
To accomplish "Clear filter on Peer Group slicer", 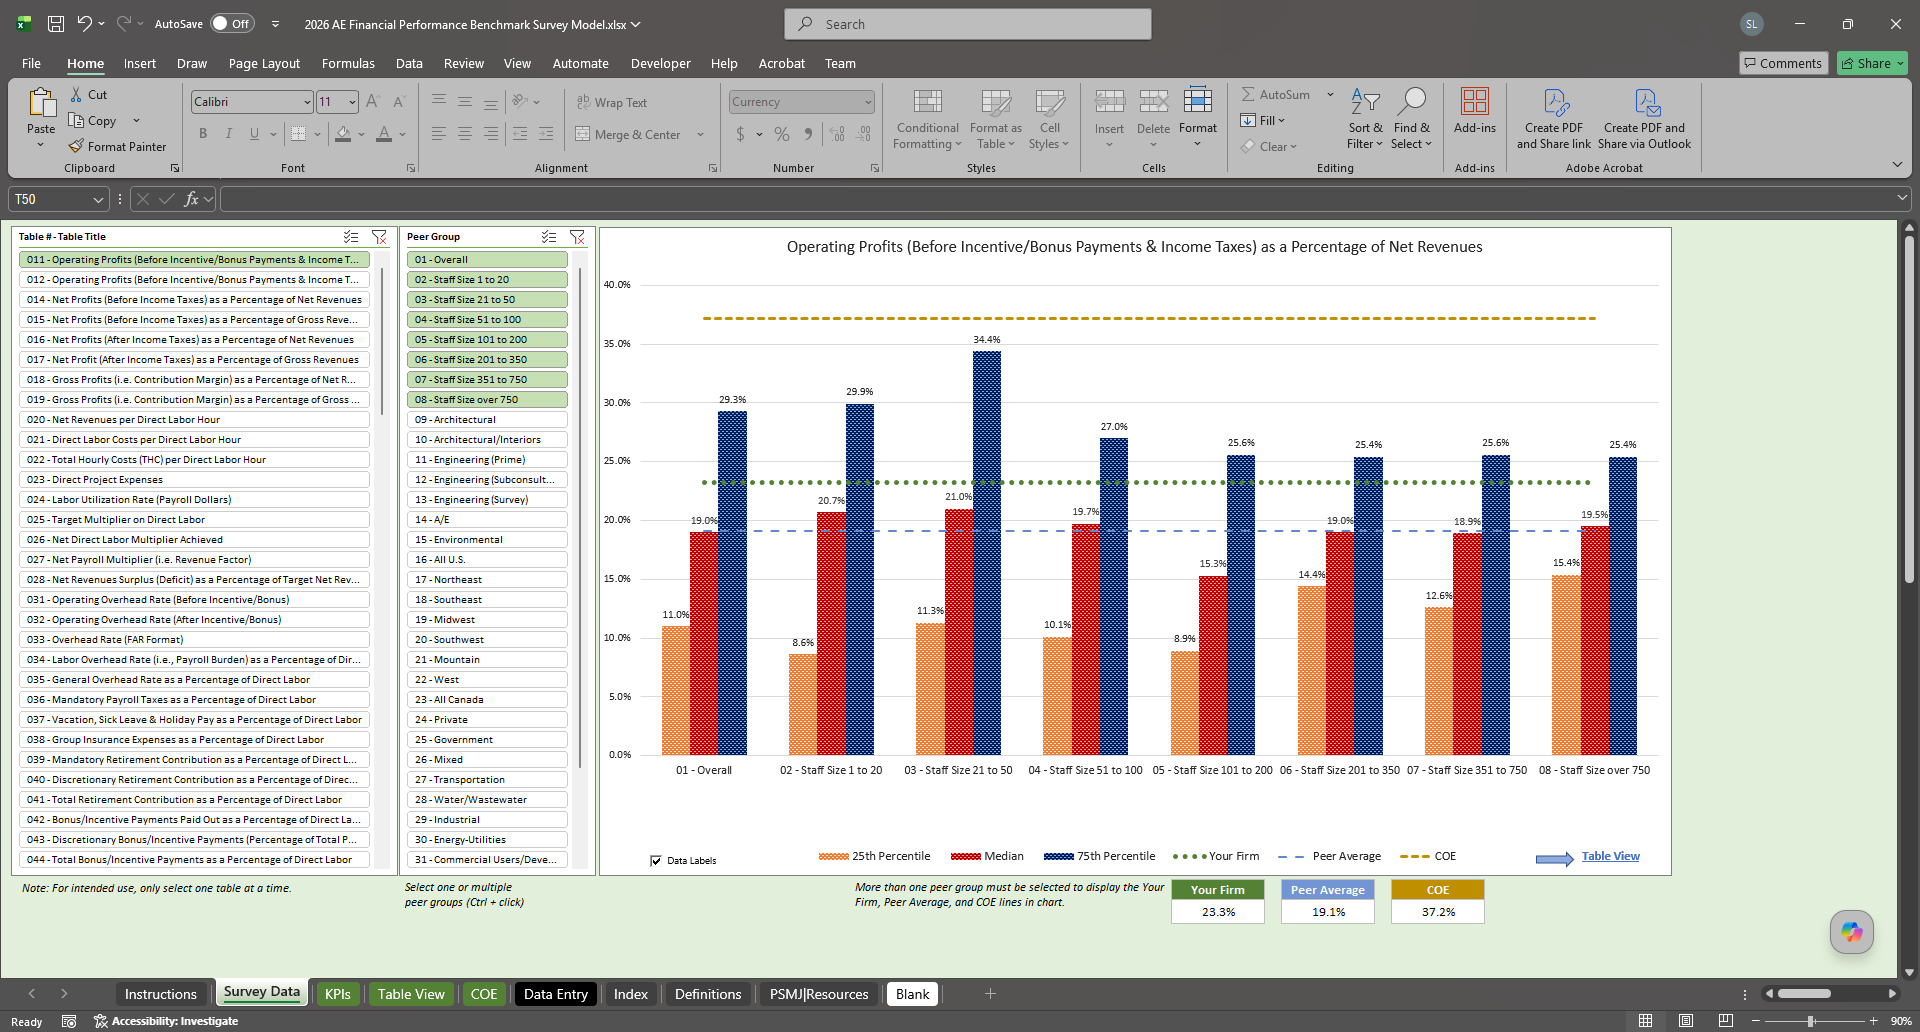I will [x=577, y=237].
